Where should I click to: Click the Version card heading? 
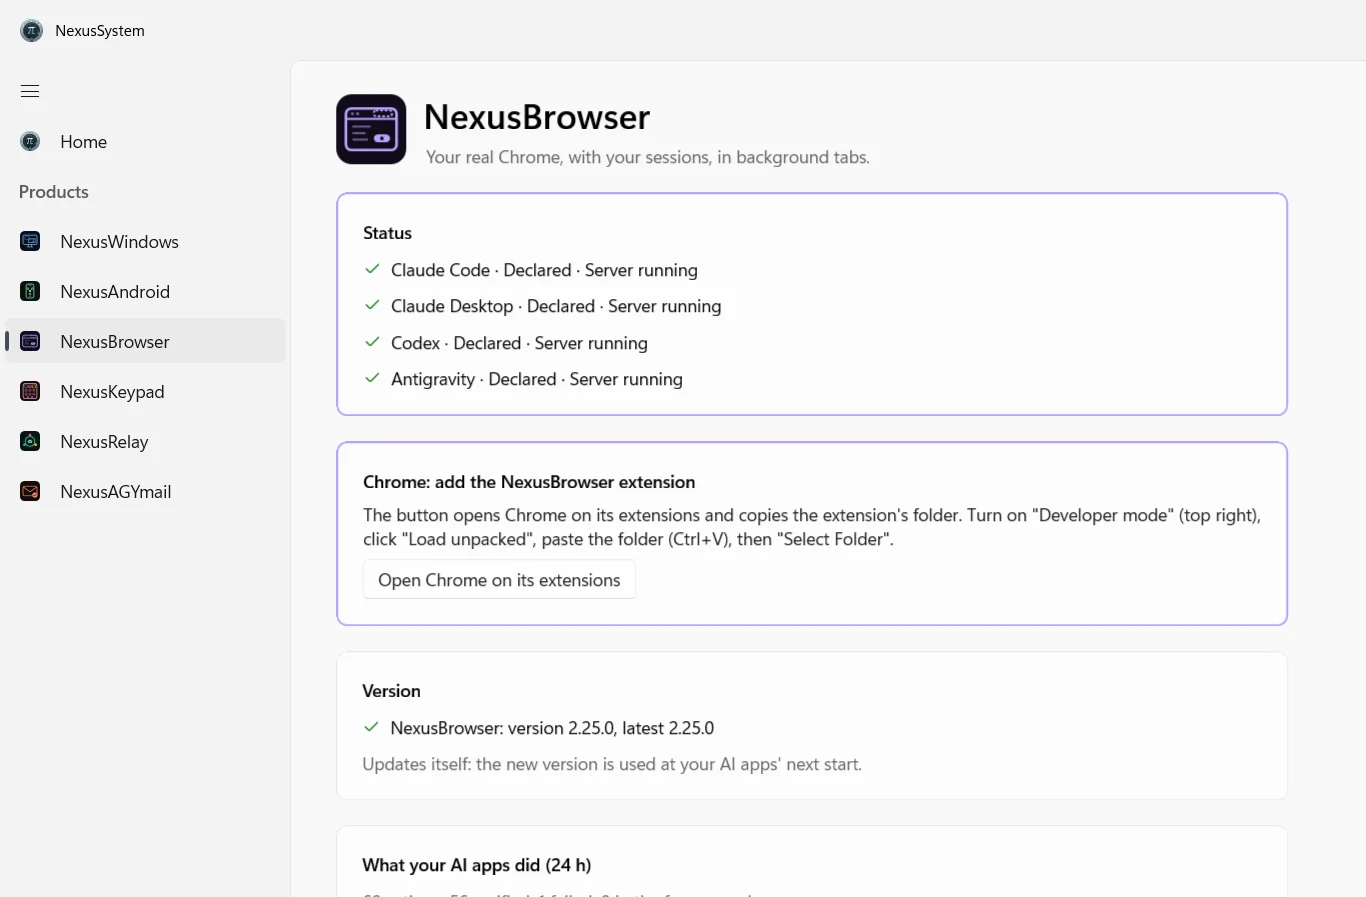[x=391, y=691]
